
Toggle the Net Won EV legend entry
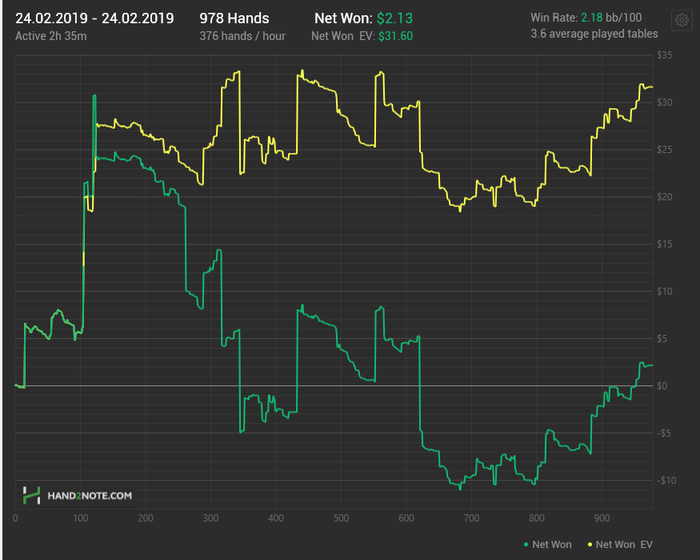coord(620,544)
